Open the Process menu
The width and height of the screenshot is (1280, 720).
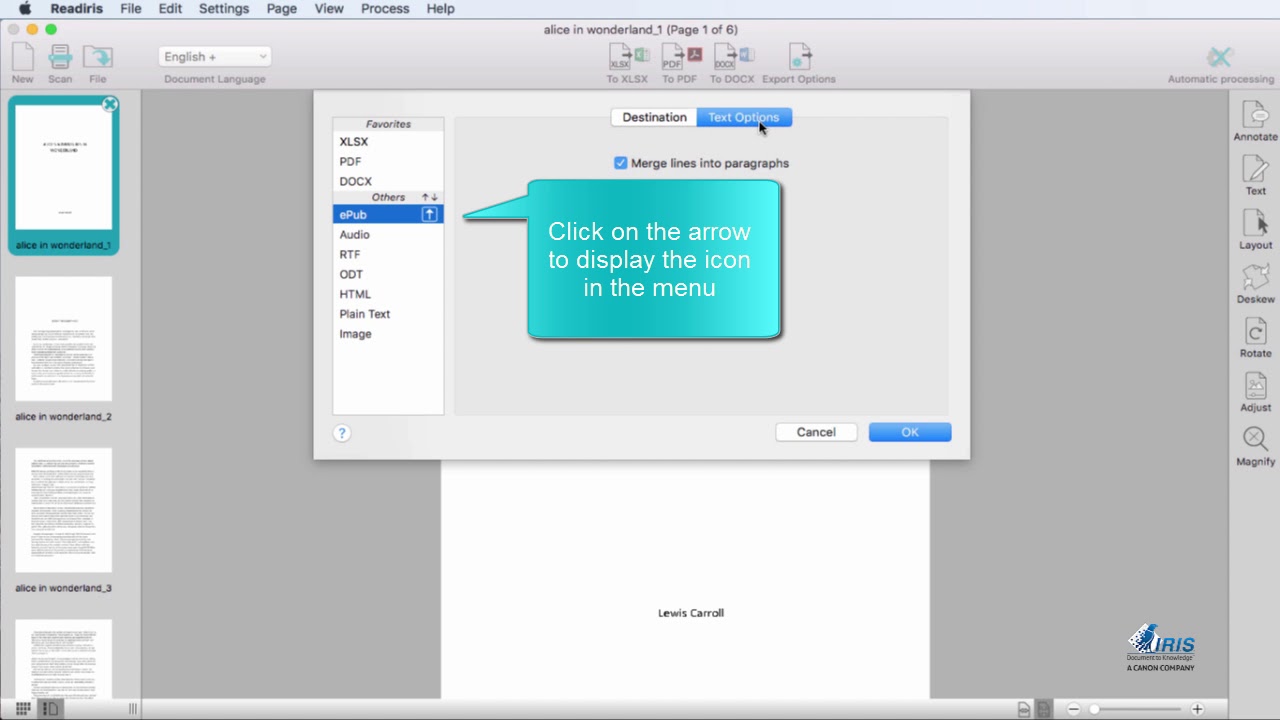coord(385,8)
